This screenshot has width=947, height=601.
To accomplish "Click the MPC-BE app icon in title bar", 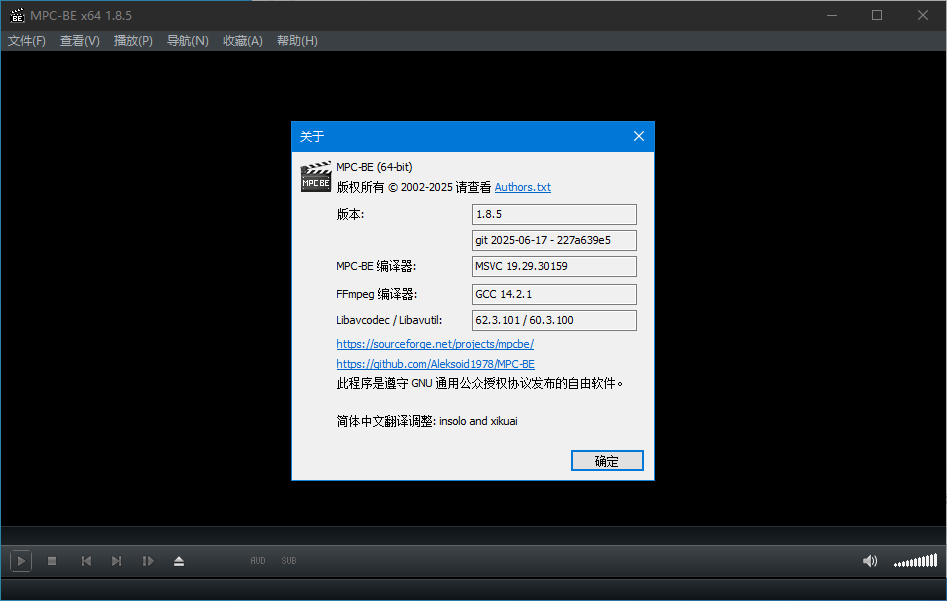I will click(17, 16).
